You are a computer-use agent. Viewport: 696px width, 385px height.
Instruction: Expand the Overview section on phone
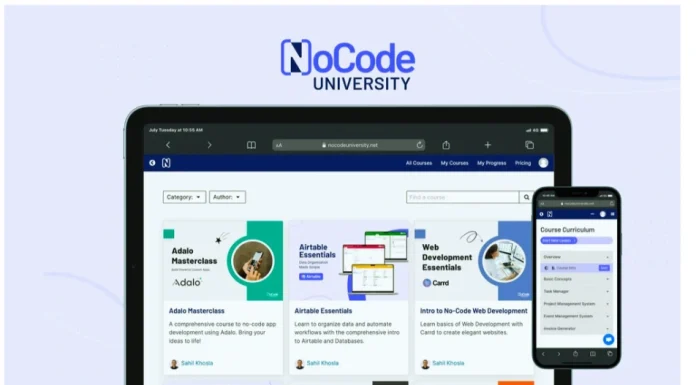(x=576, y=257)
